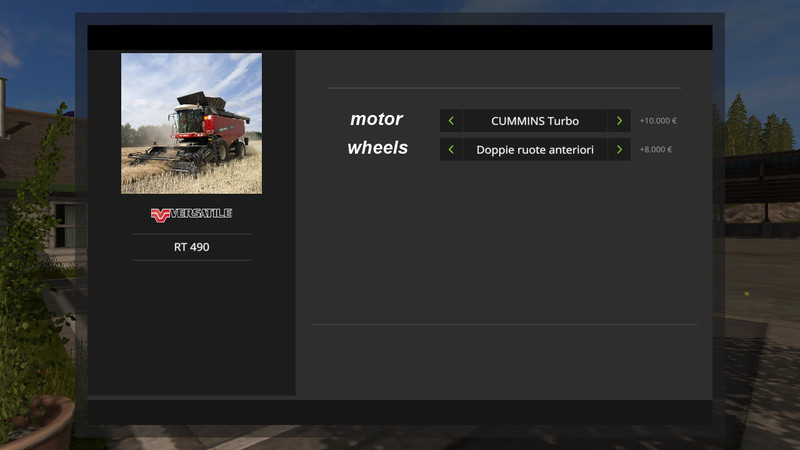The height and width of the screenshot is (450, 800).
Task: Click the +10.000 € motor price
Action: [658, 121]
